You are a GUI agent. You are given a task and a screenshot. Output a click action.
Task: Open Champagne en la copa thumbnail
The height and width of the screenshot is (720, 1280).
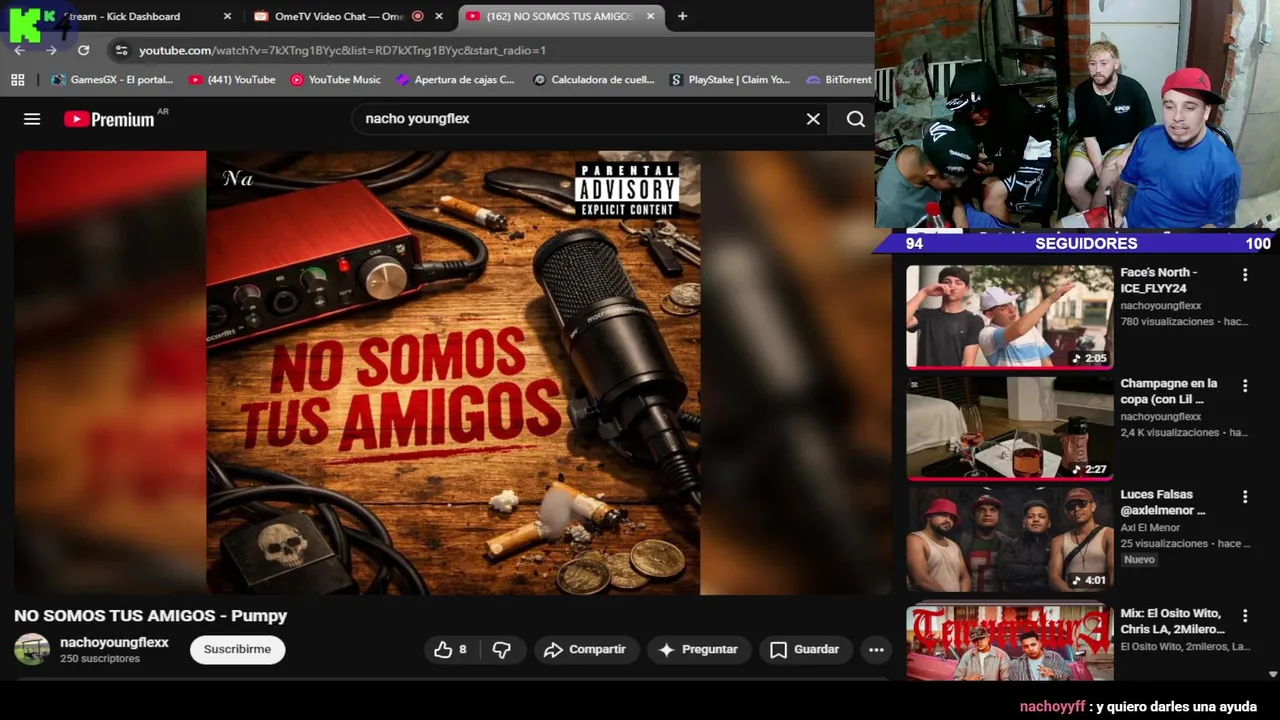(x=1009, y=428)
